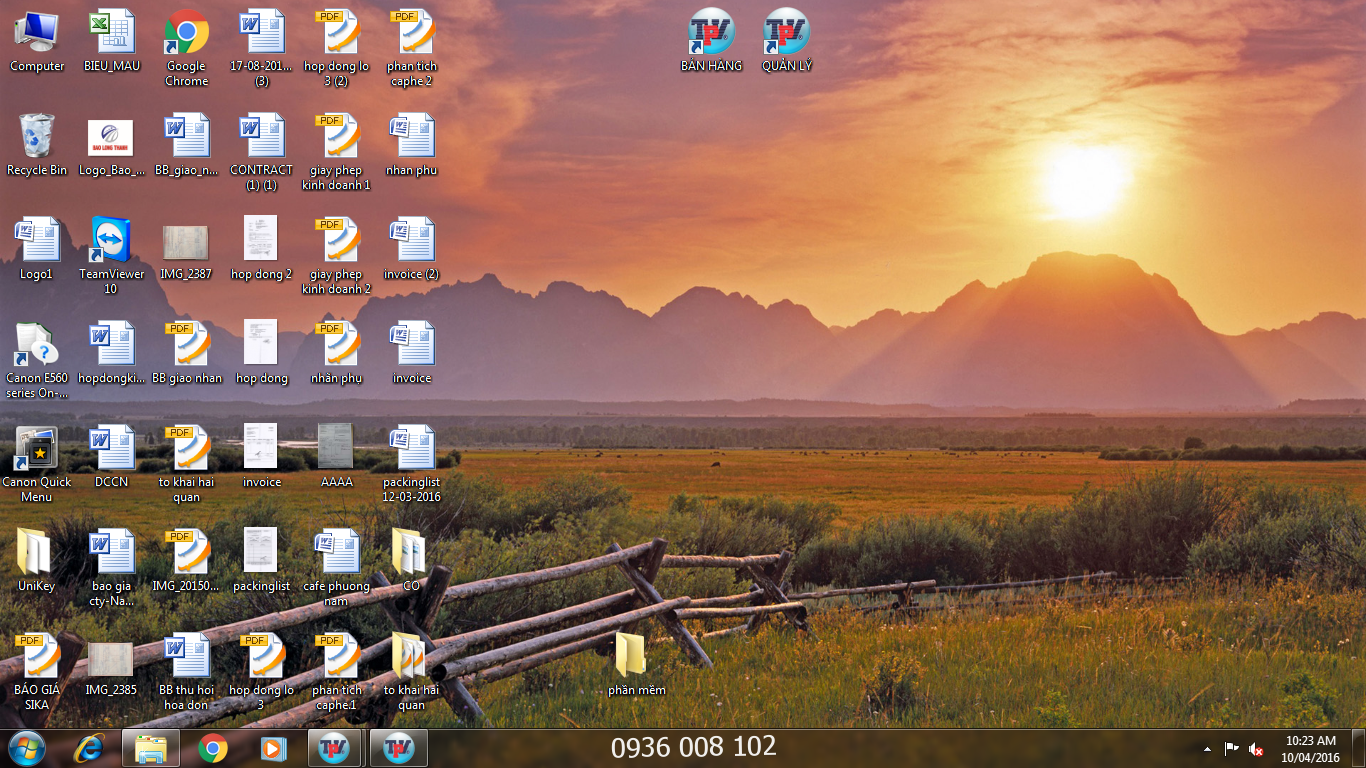Select the DCCN Word document
Image resolution: width=1366 pixels, height=768 pixels.
pyautogui.click(x=112, y=457)
